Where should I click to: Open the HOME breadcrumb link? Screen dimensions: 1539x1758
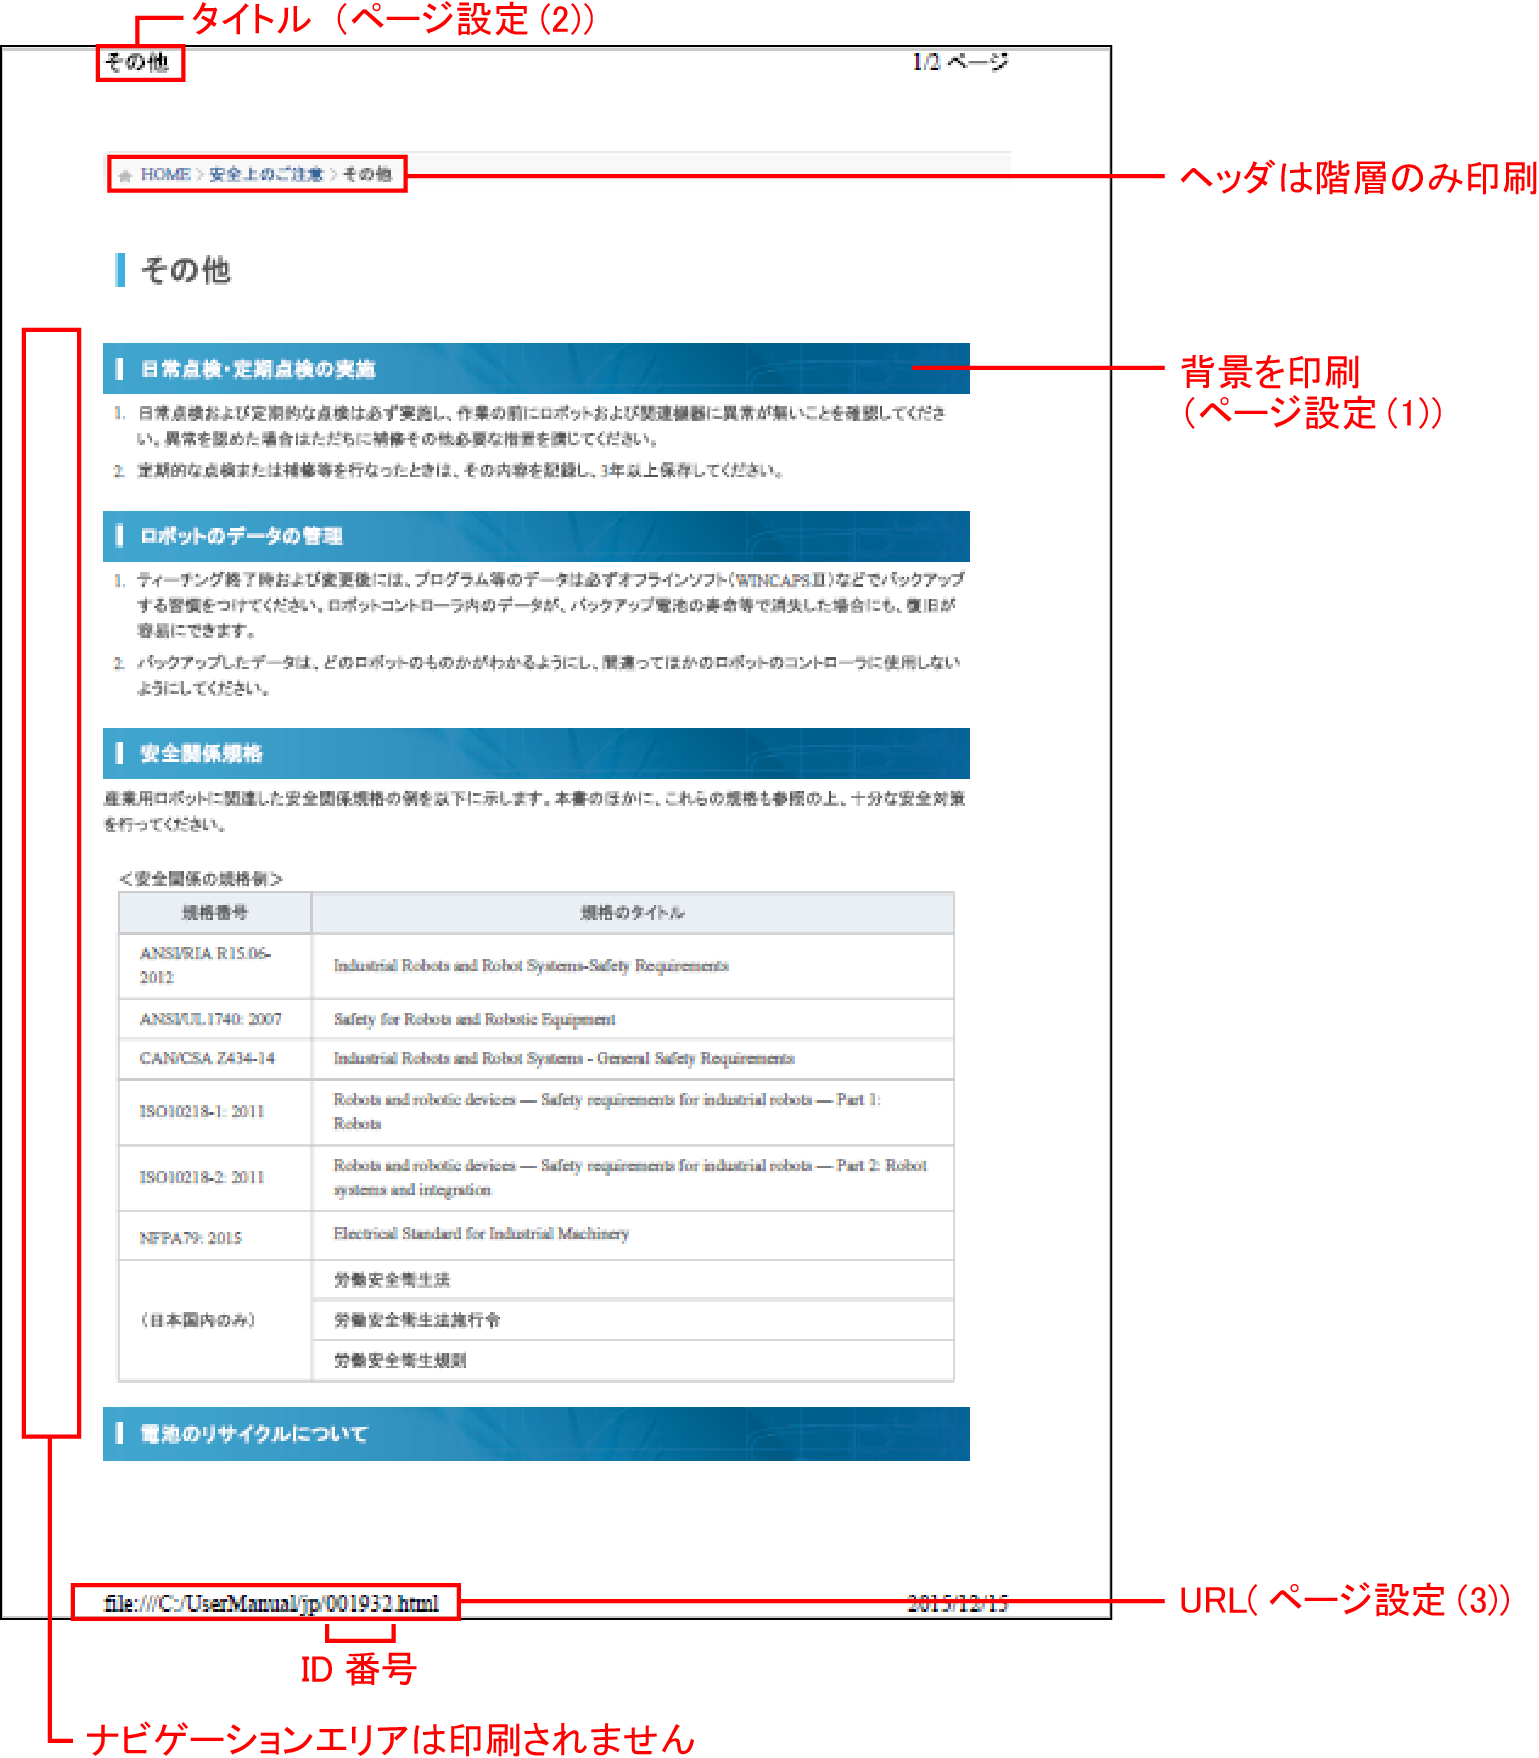coord(165,174)
